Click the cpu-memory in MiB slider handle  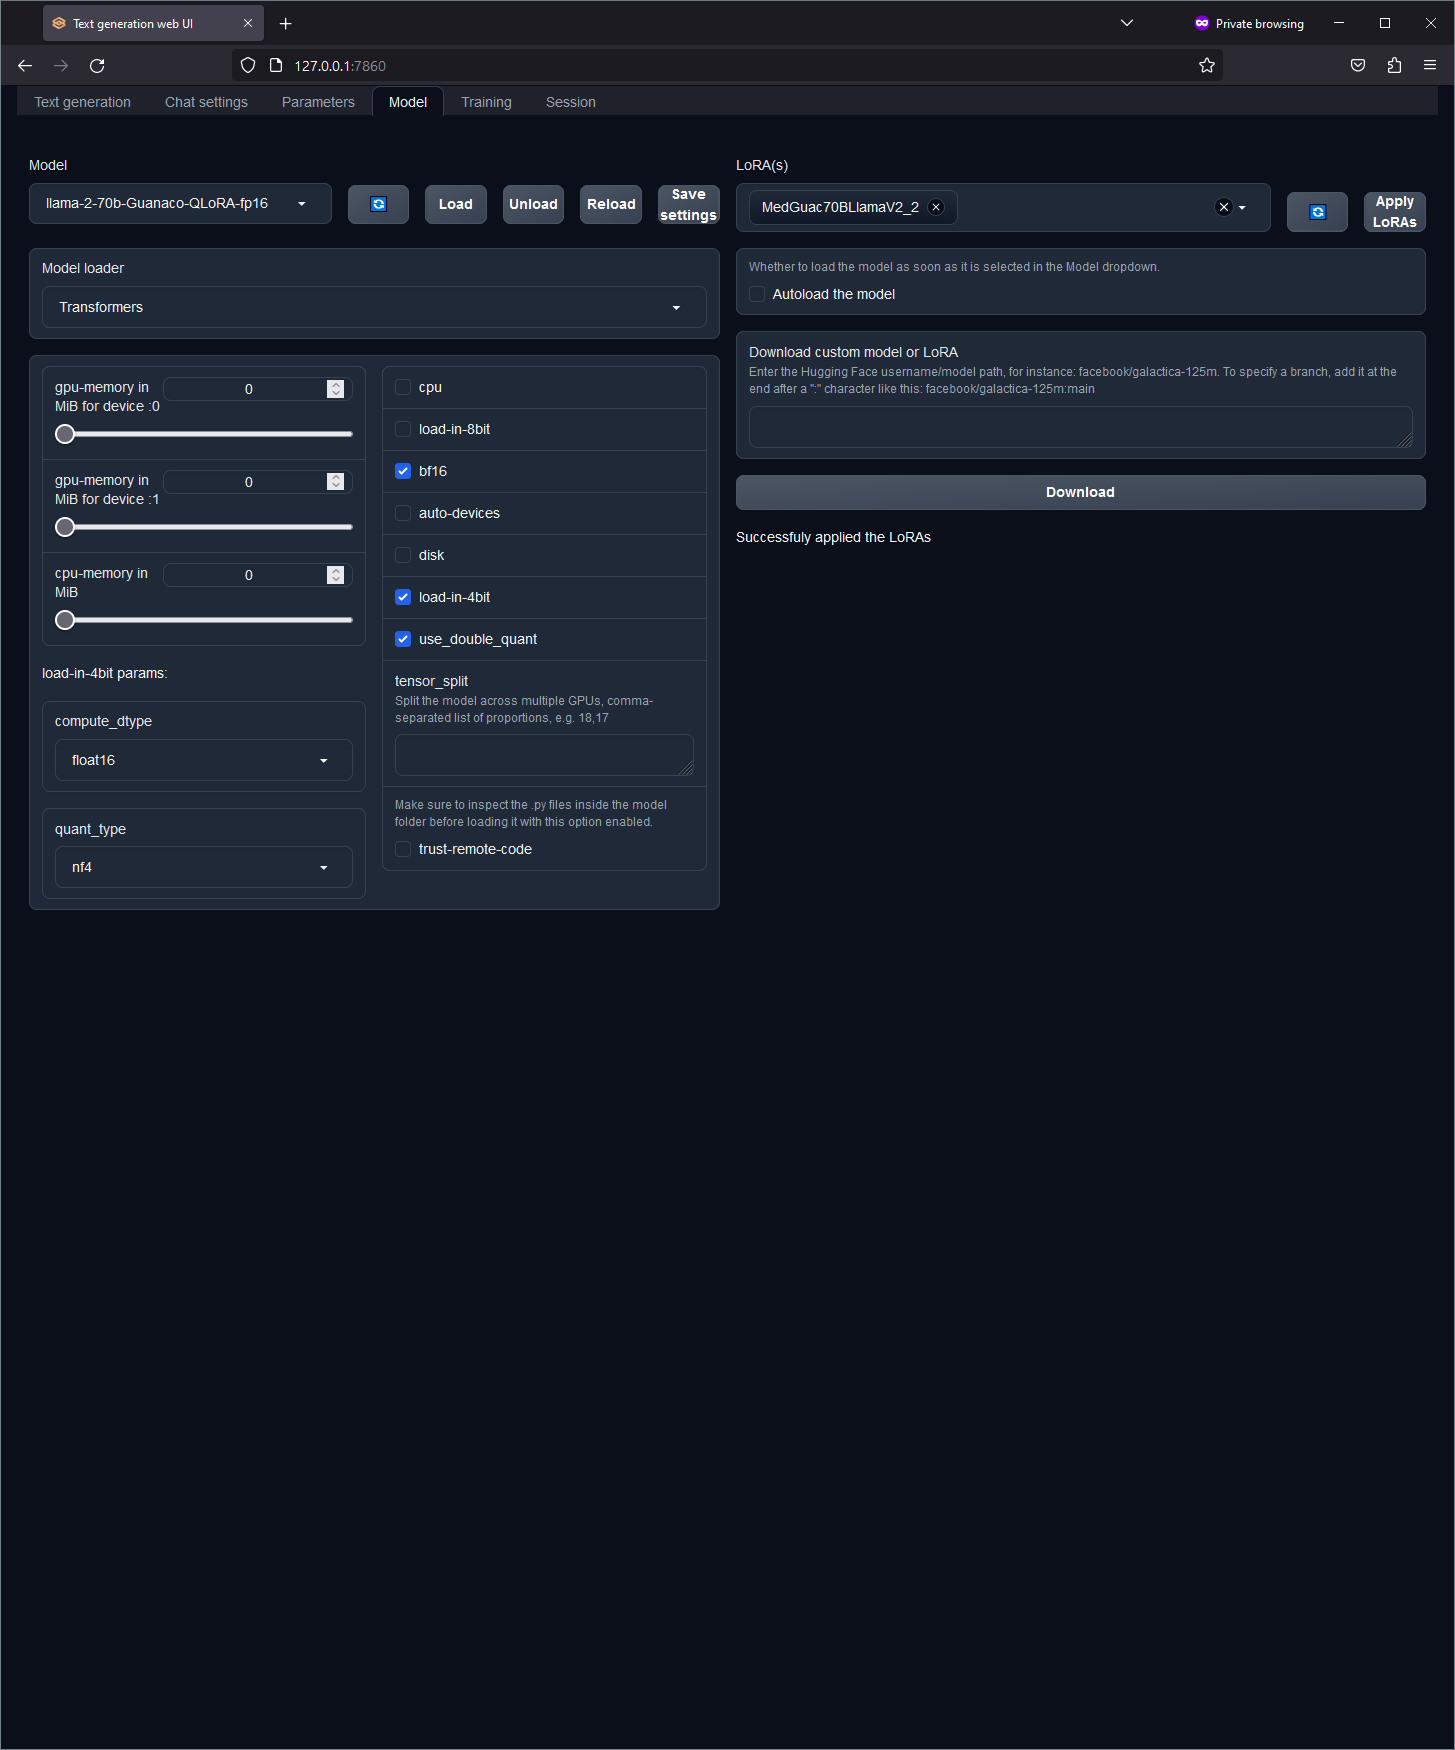(x=65, y=620)
